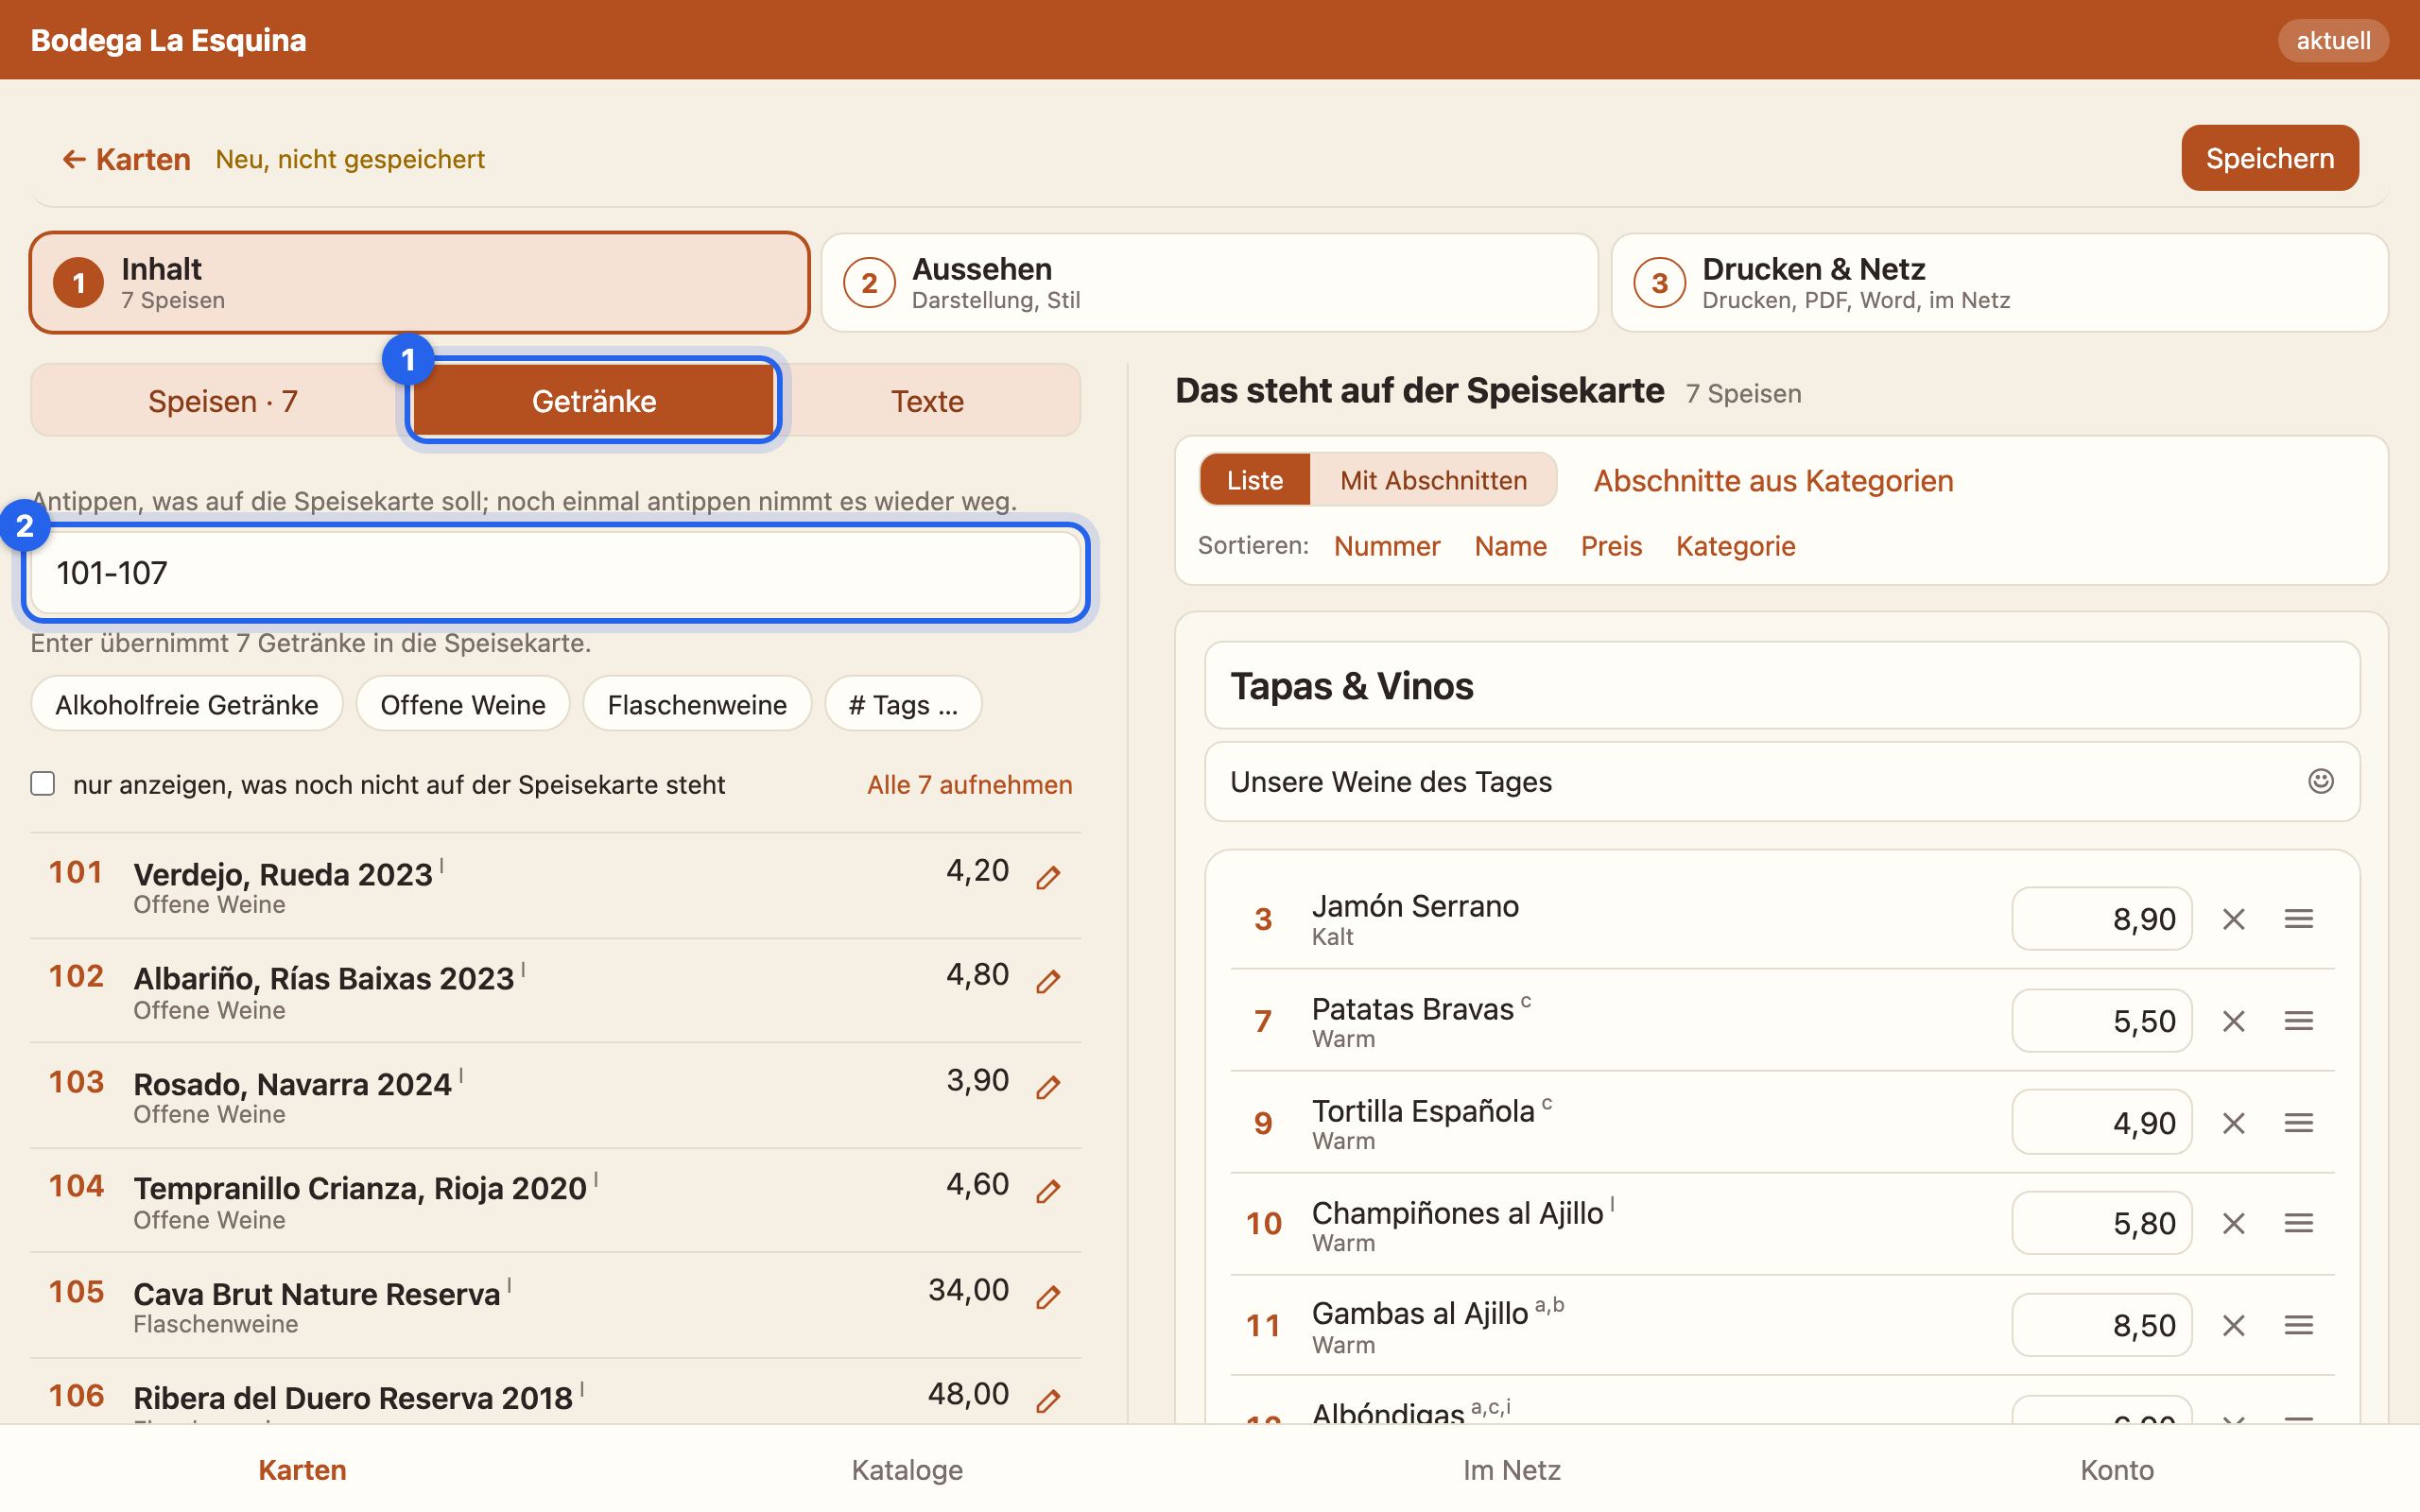Click back arrow to Karten
2420x1512 pixels.
[x=126, y=159]
